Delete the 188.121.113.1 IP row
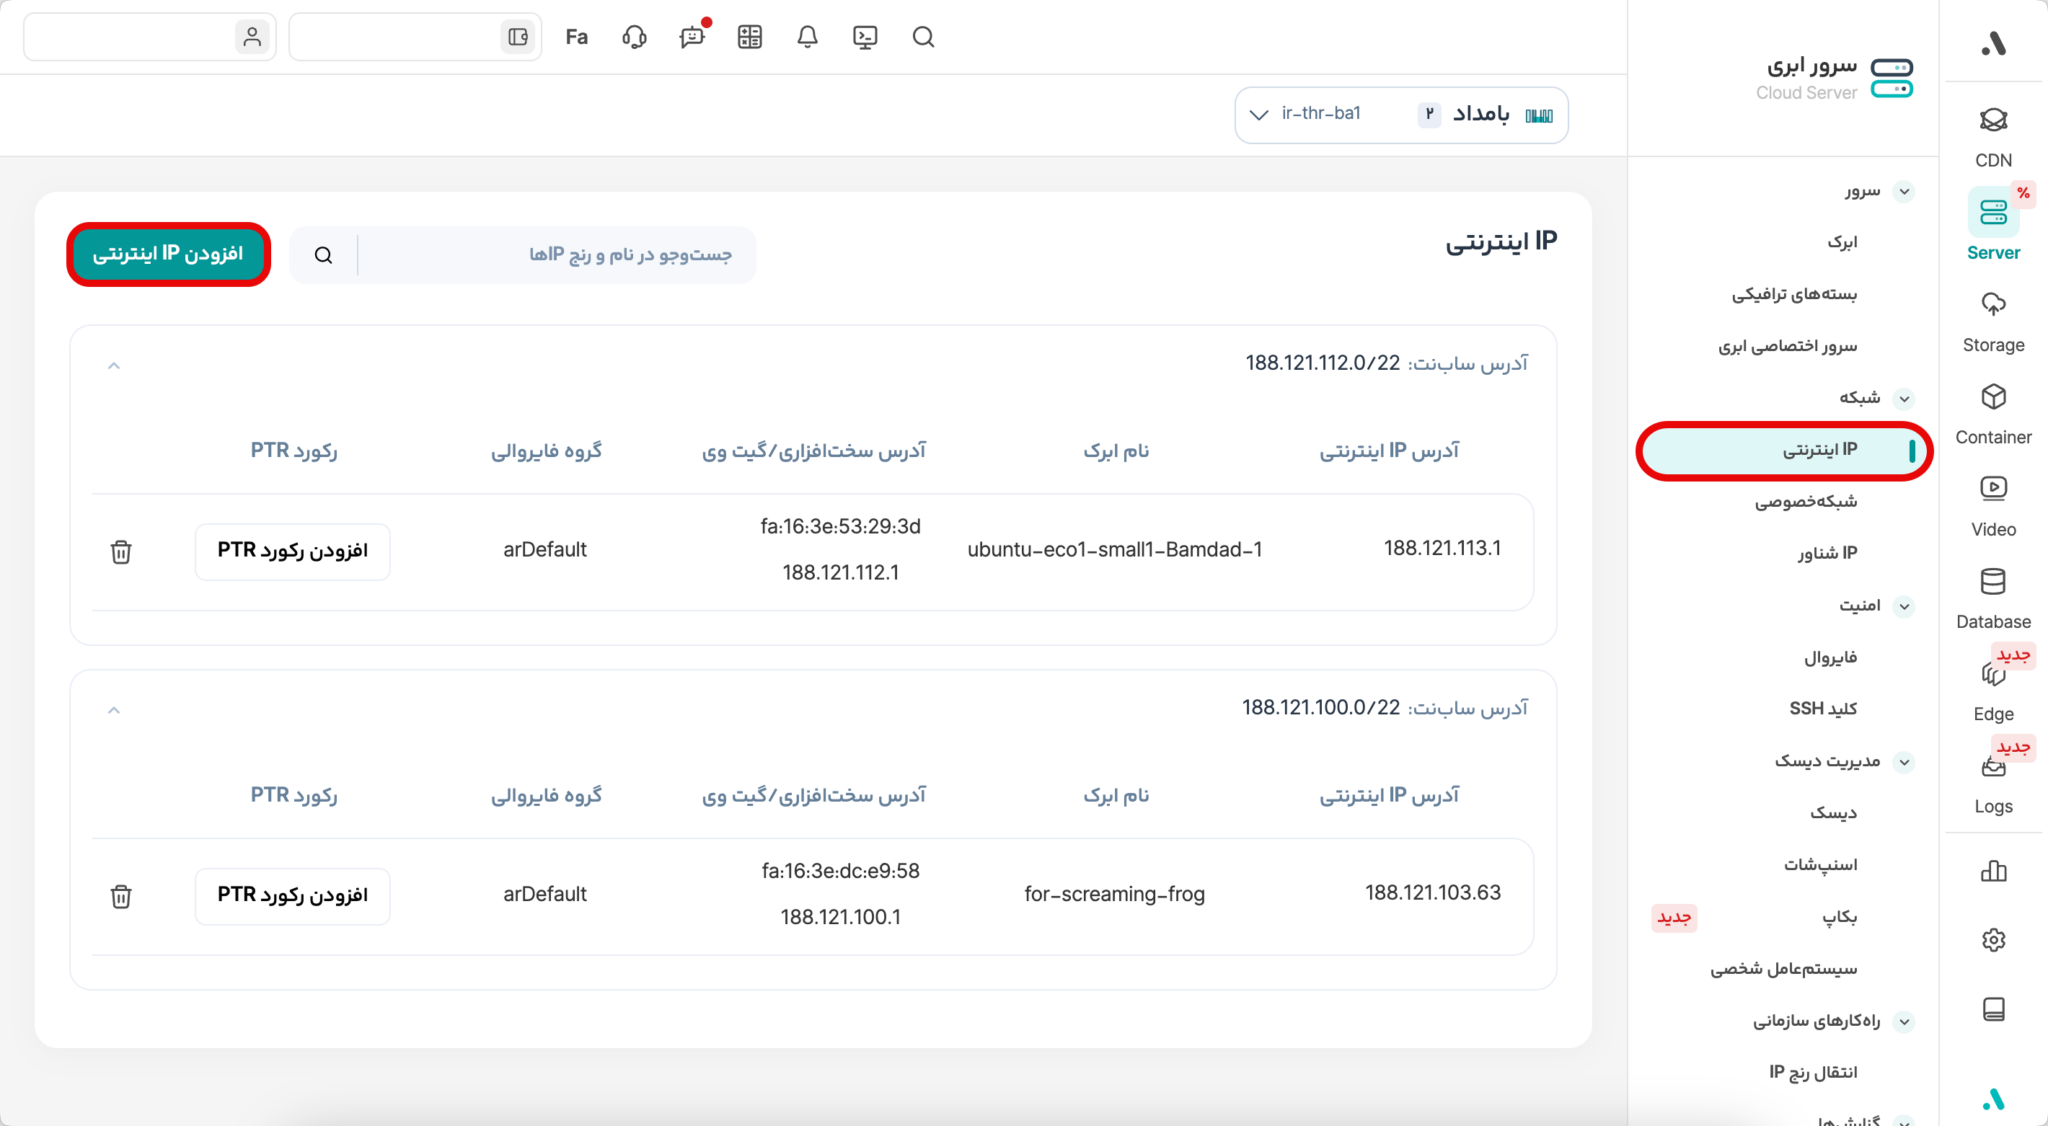This screenshot has width=2048, height=1126. click(120, 551)
